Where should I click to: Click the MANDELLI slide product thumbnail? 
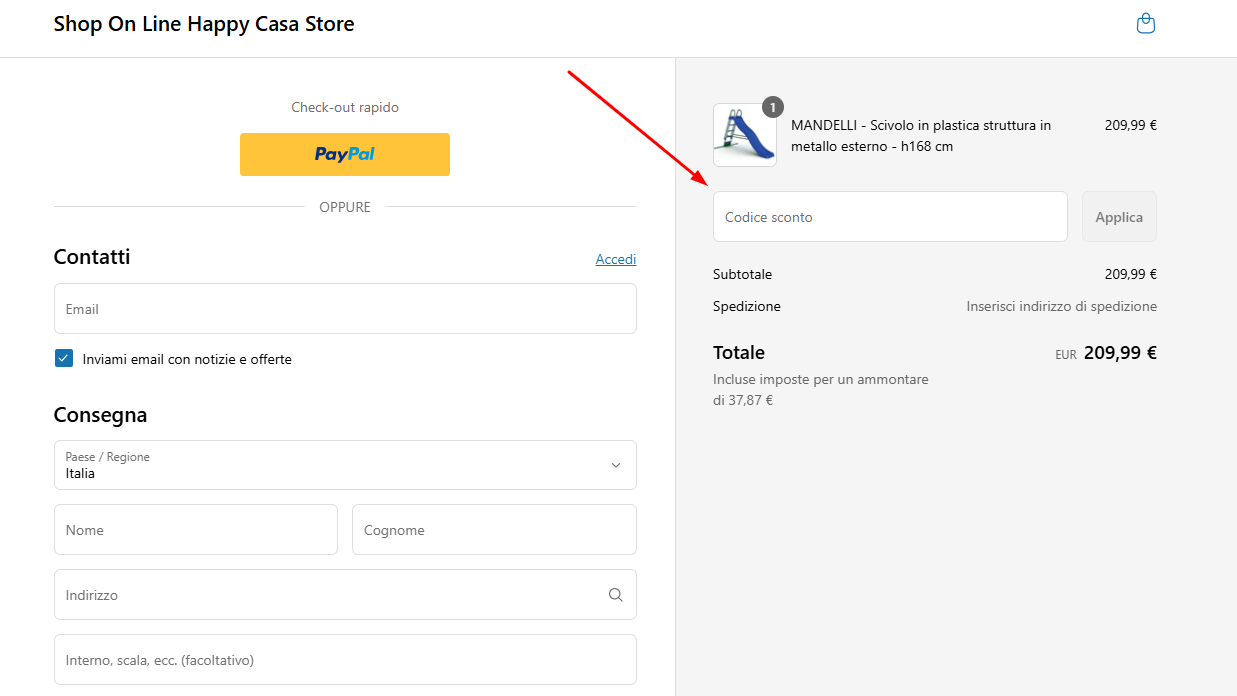(744, 135)
